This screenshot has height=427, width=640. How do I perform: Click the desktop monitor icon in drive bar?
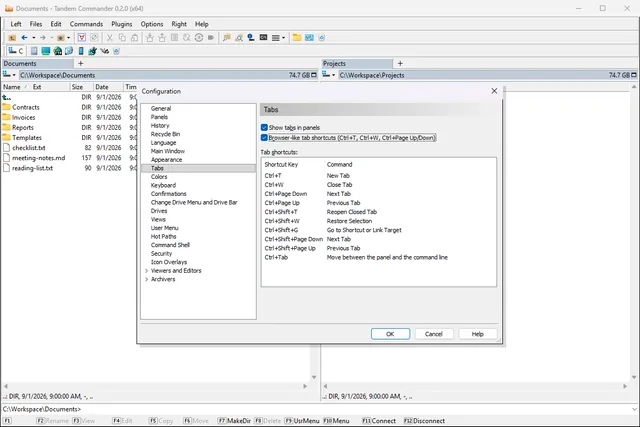point(46,51)
